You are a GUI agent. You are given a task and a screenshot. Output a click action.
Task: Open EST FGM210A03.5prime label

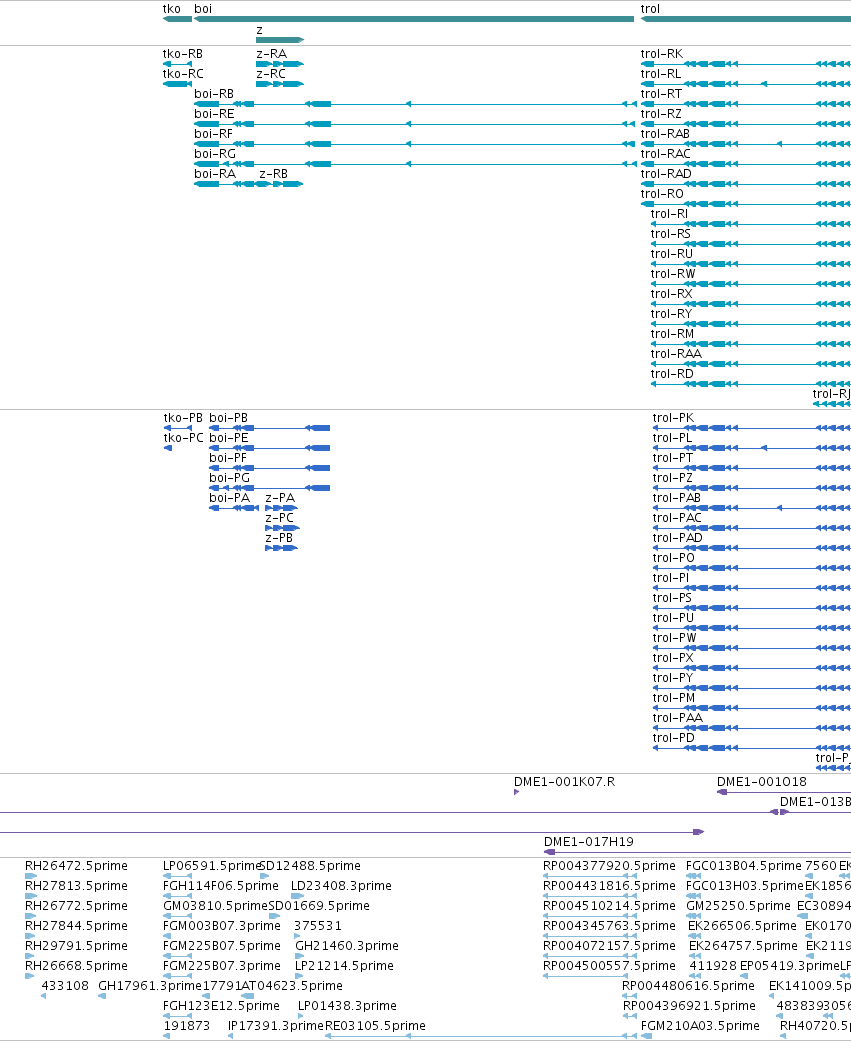coord(700,1025)
